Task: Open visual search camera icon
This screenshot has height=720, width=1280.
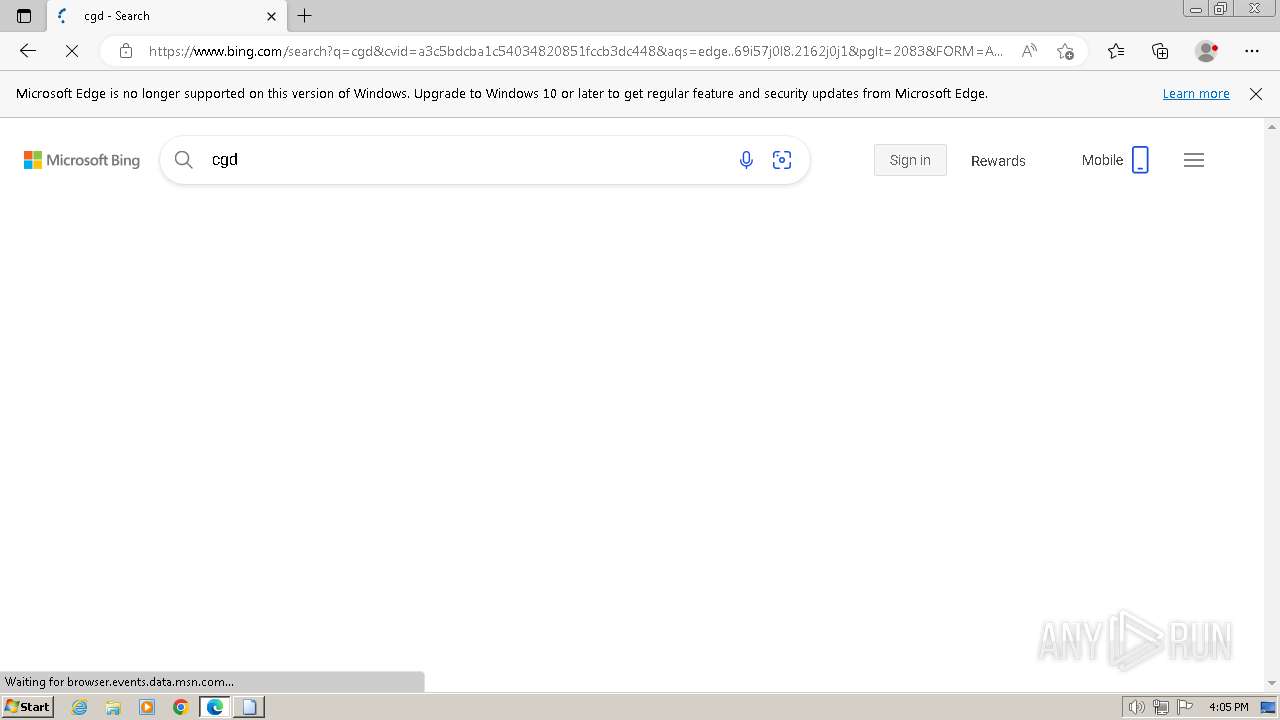Action: tap(782, 160)
